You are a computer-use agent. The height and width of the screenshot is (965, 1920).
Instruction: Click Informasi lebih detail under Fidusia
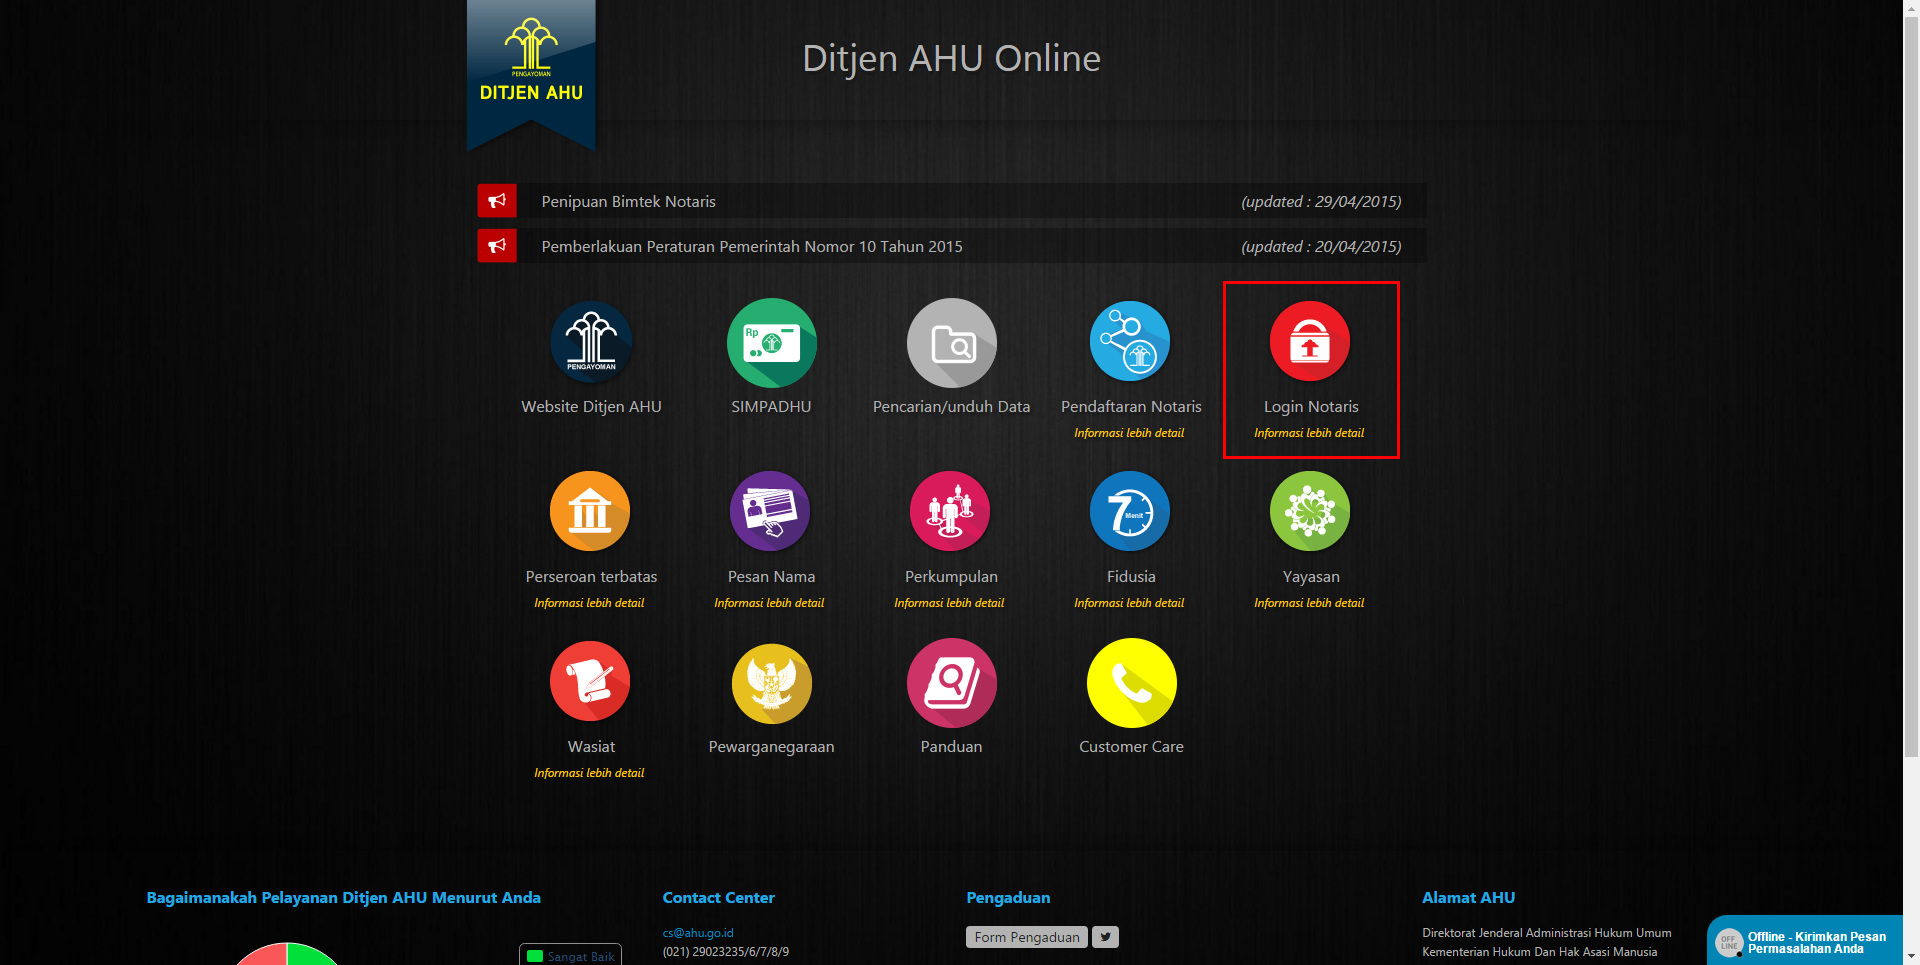click(x=1129, y=603)
